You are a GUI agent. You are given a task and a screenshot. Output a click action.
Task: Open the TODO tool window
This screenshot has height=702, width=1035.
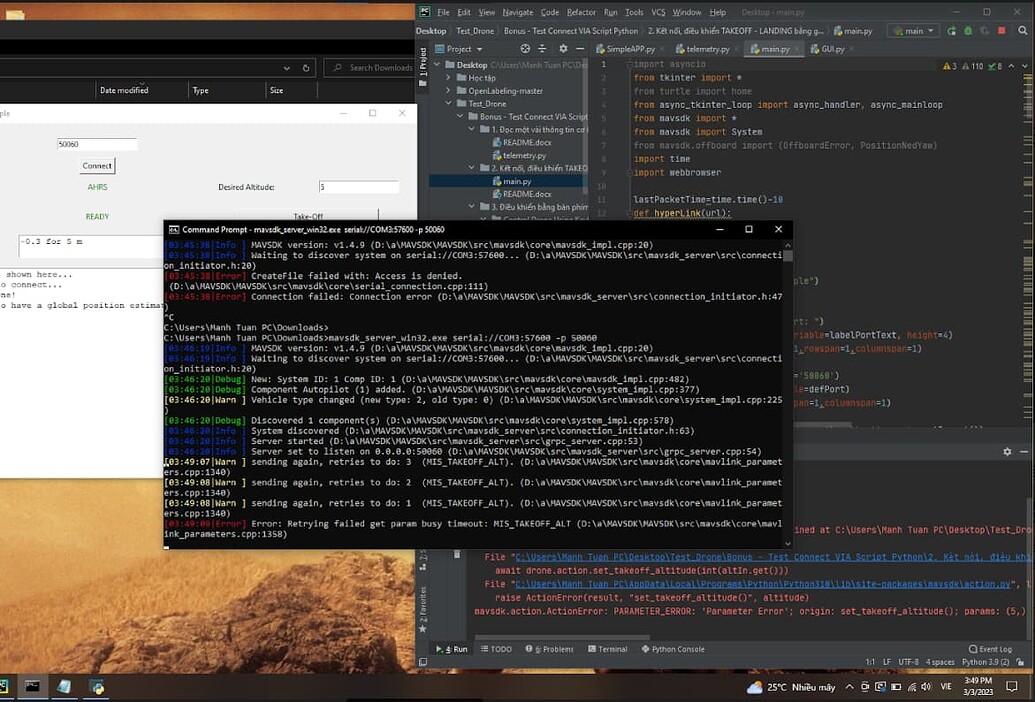point(501,648)
